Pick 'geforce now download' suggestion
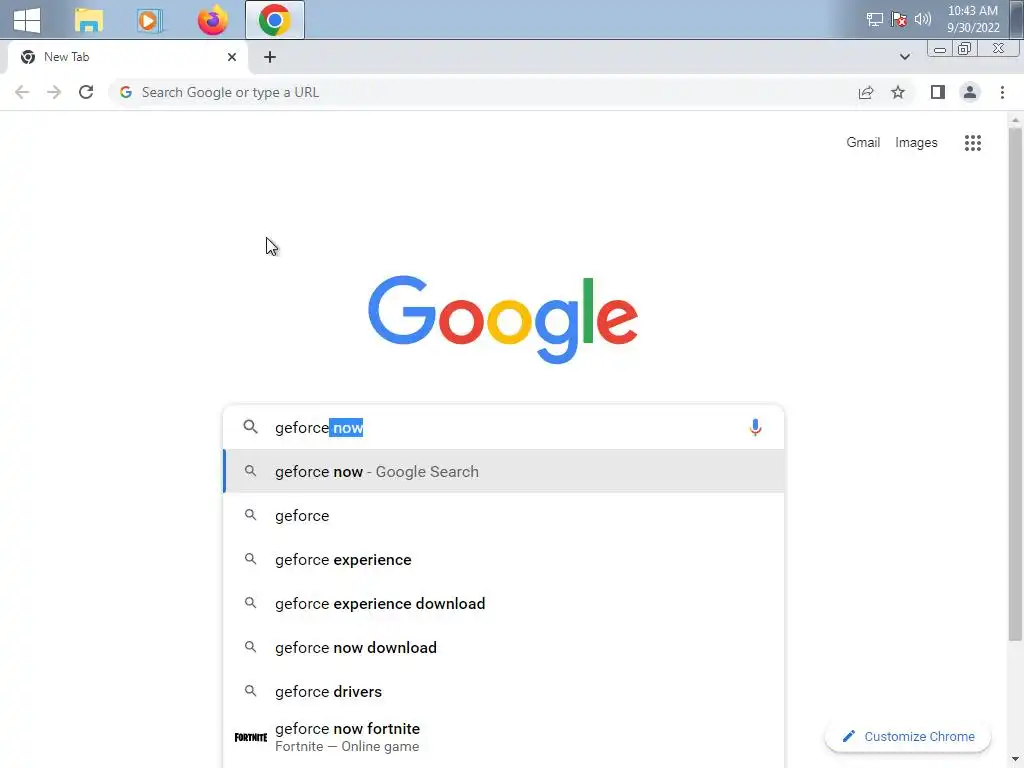 click(504, 647)
